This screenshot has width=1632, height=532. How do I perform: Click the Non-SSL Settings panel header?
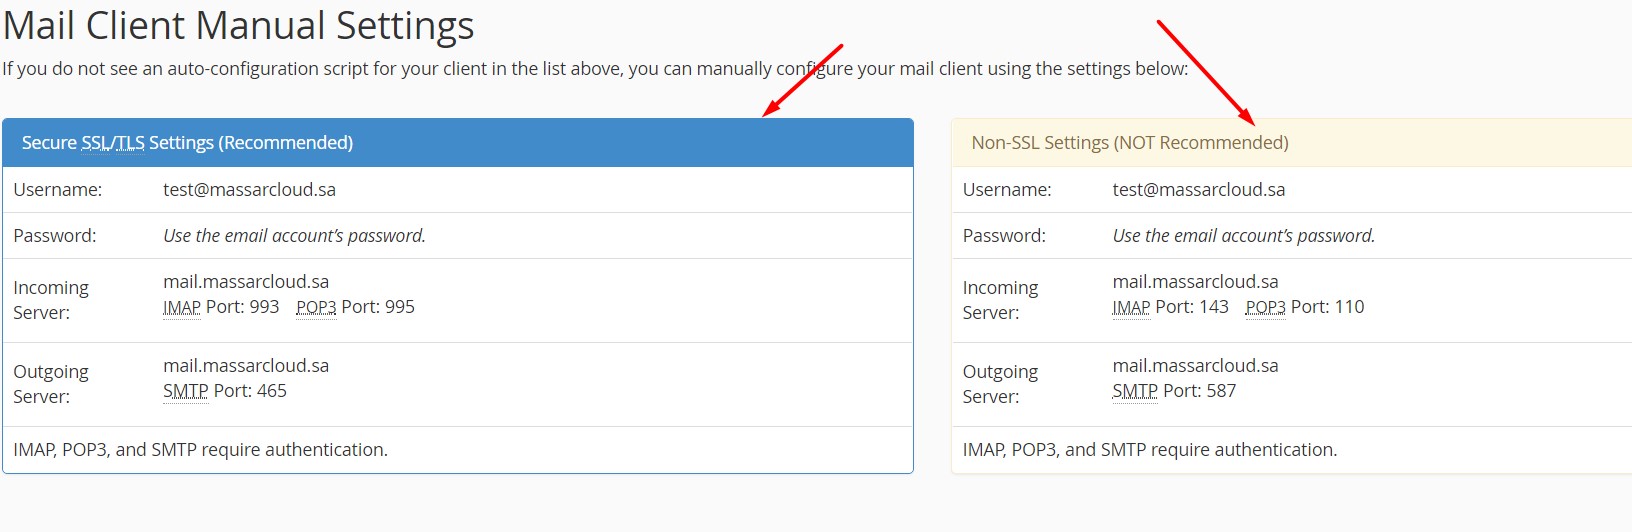coord(1129,143)
